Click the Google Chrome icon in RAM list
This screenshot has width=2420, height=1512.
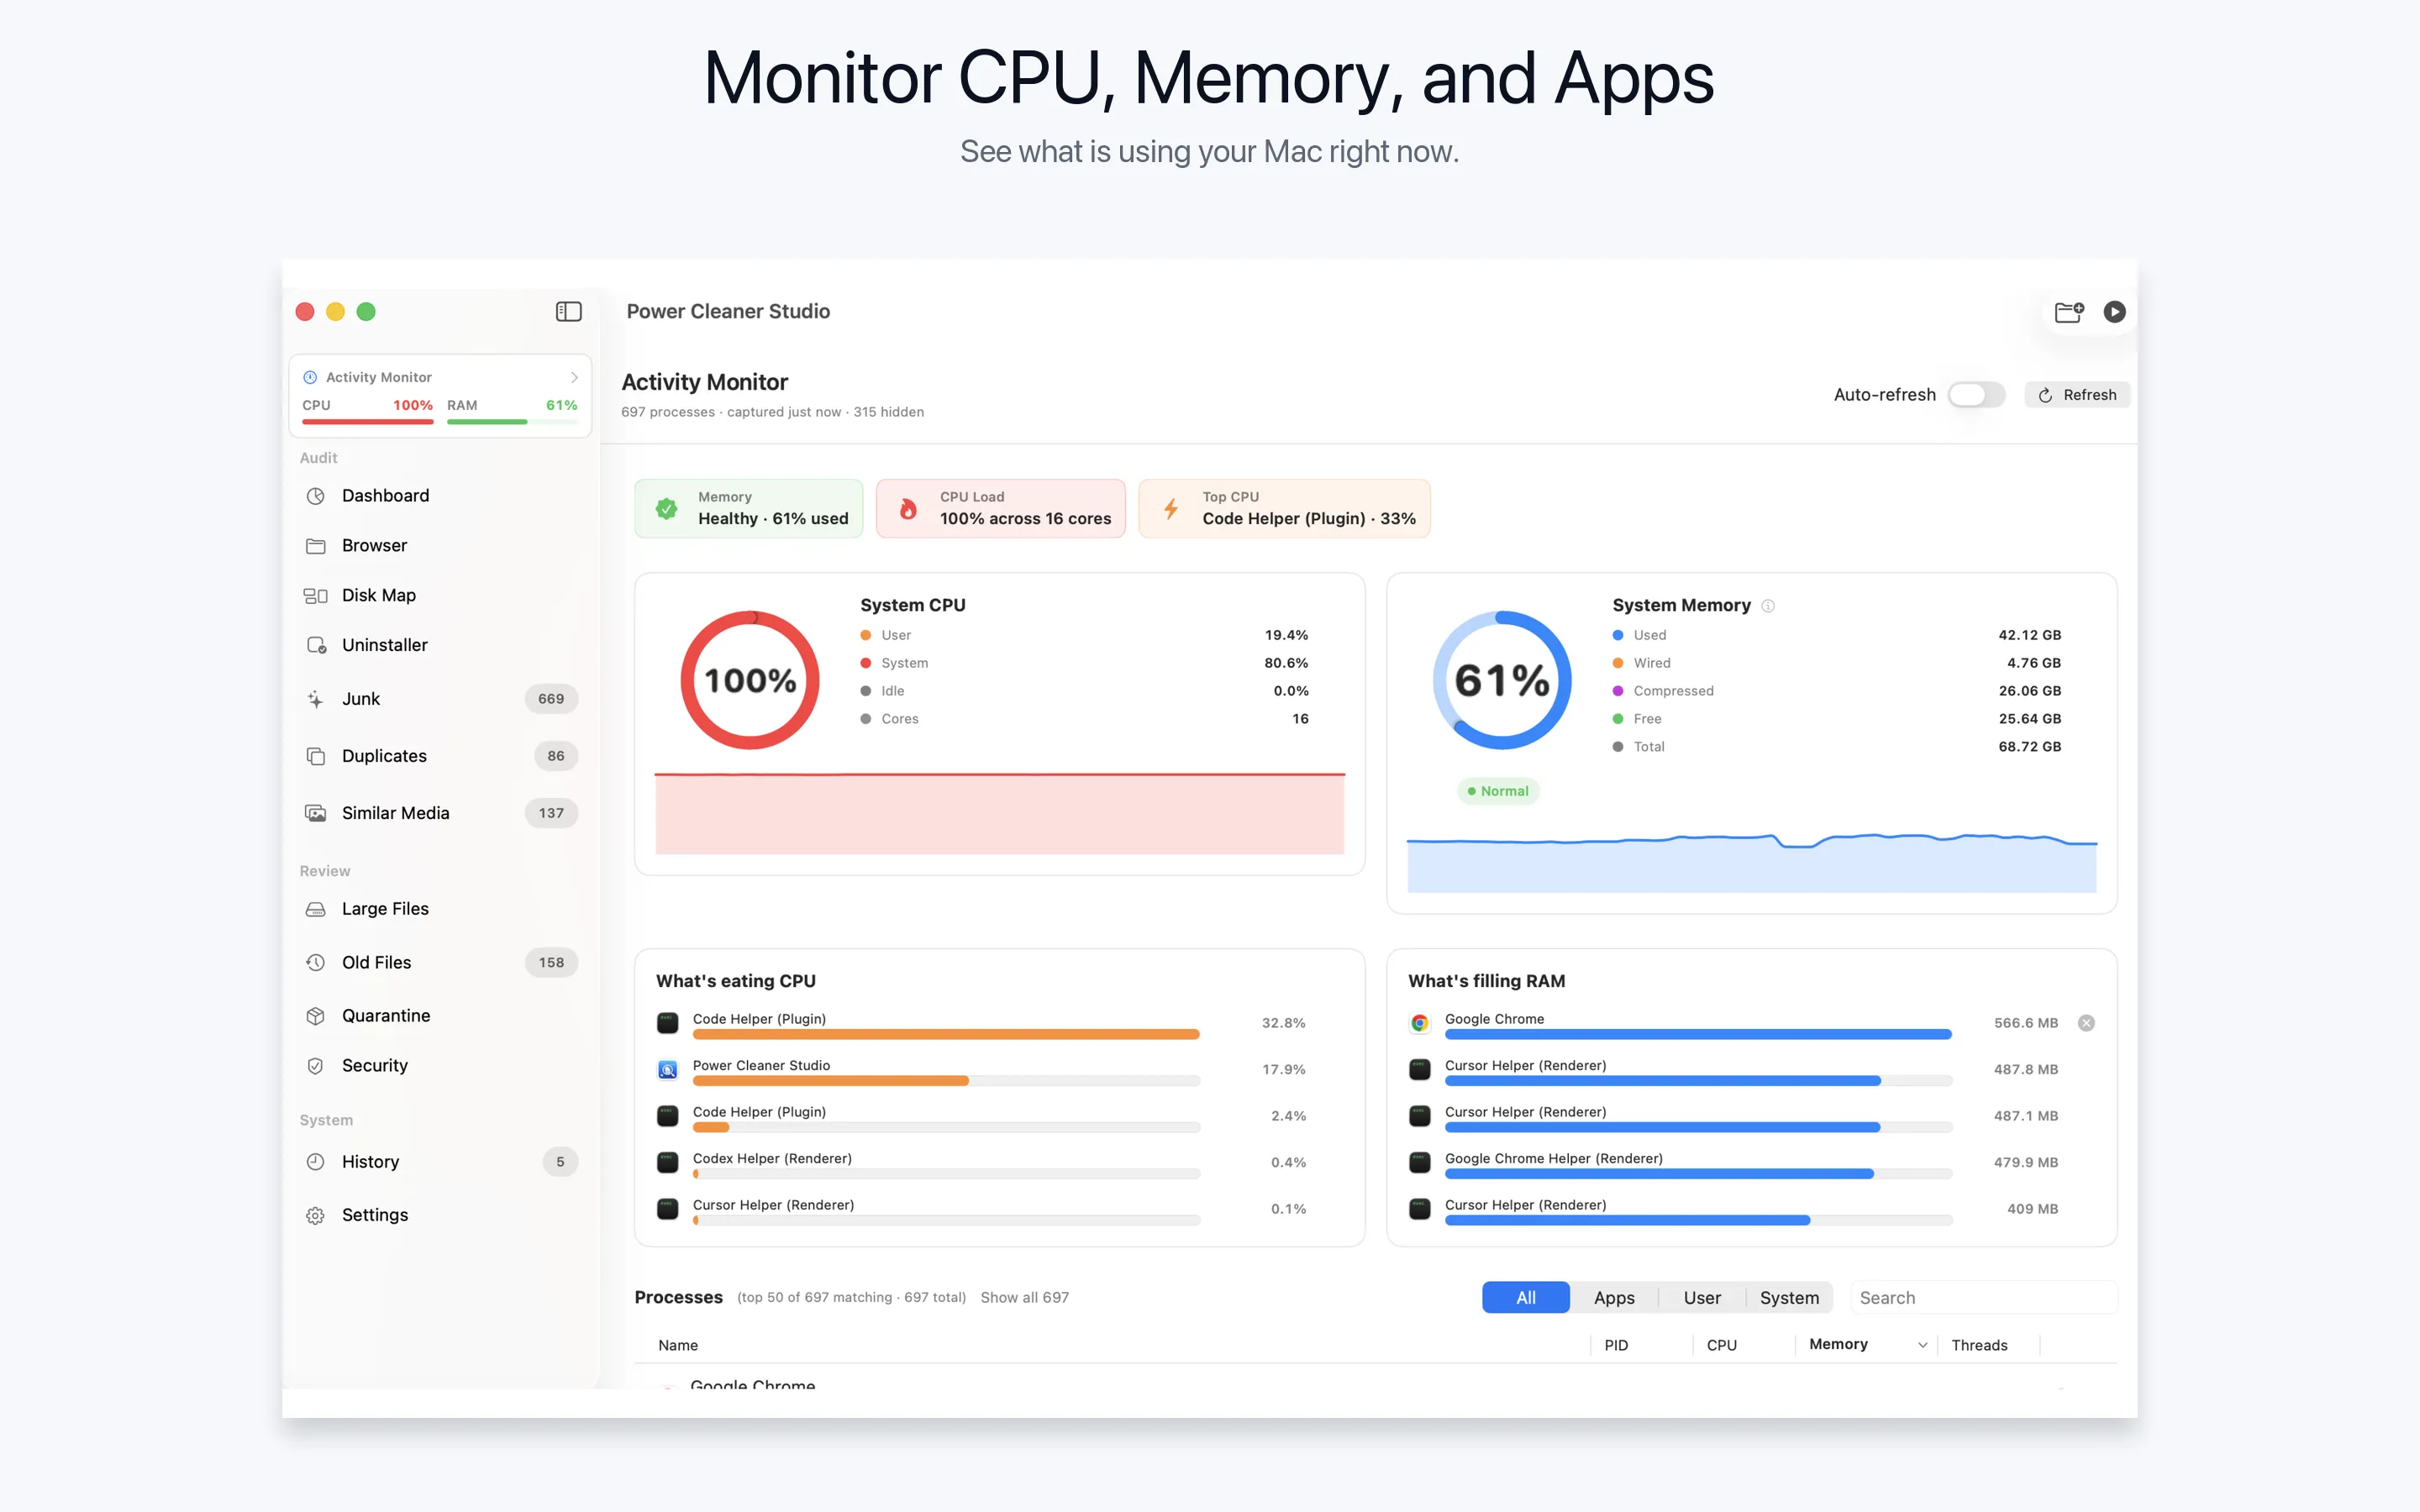point(1420,1023)
